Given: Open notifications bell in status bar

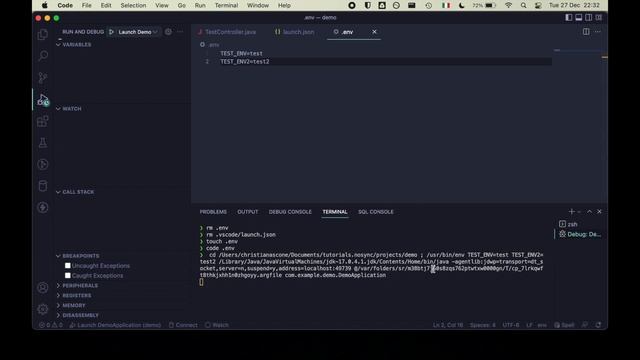Looking at the screenshot, I should point(598,325).
